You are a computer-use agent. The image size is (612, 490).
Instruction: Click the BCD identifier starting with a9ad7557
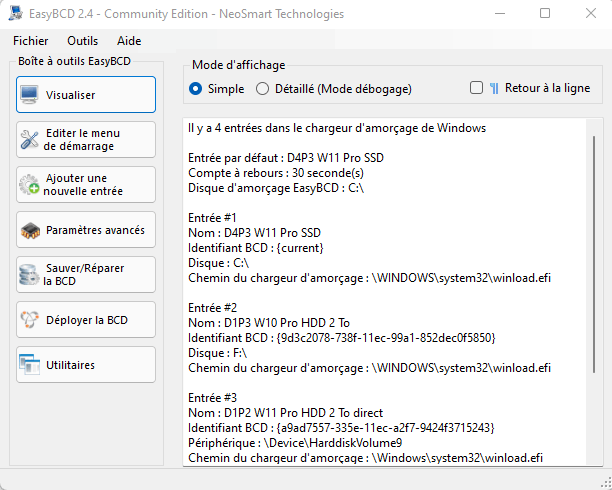[385, 428]
